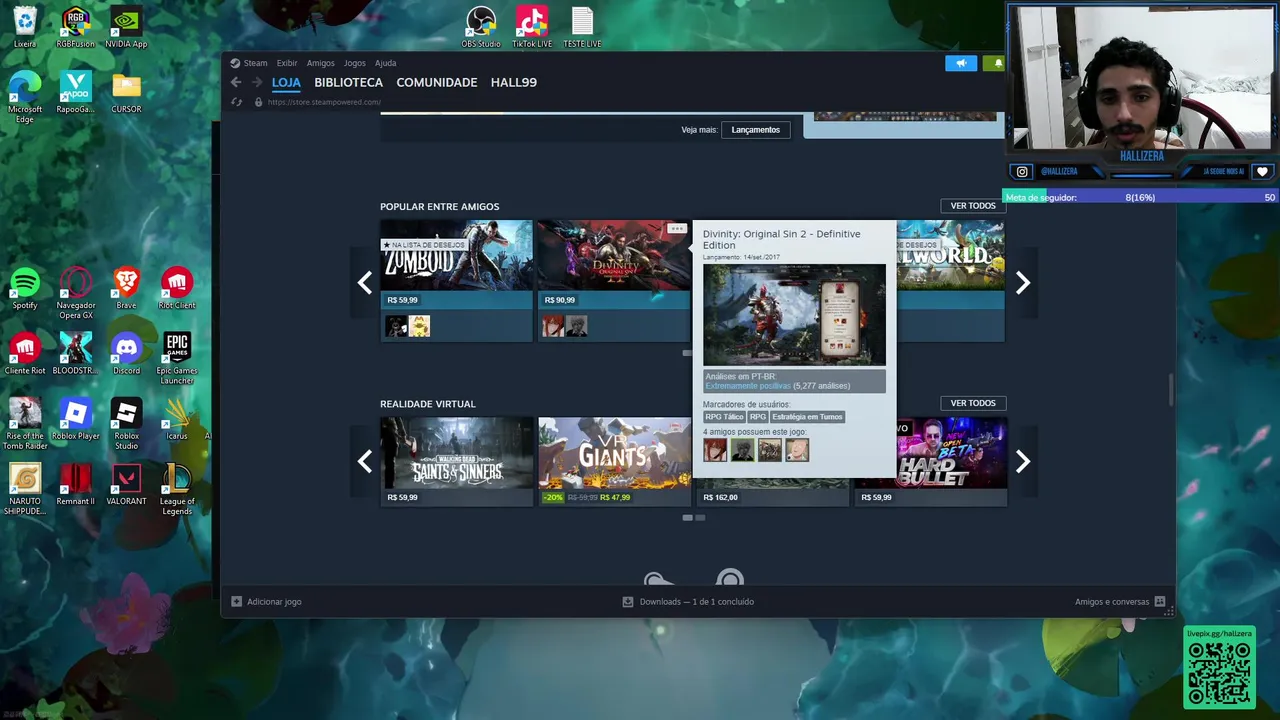Screen dimensions: 1280x720
Task: Open Roblox Studio shortcut
Action: pyautogui.click(x=126, y=424)
